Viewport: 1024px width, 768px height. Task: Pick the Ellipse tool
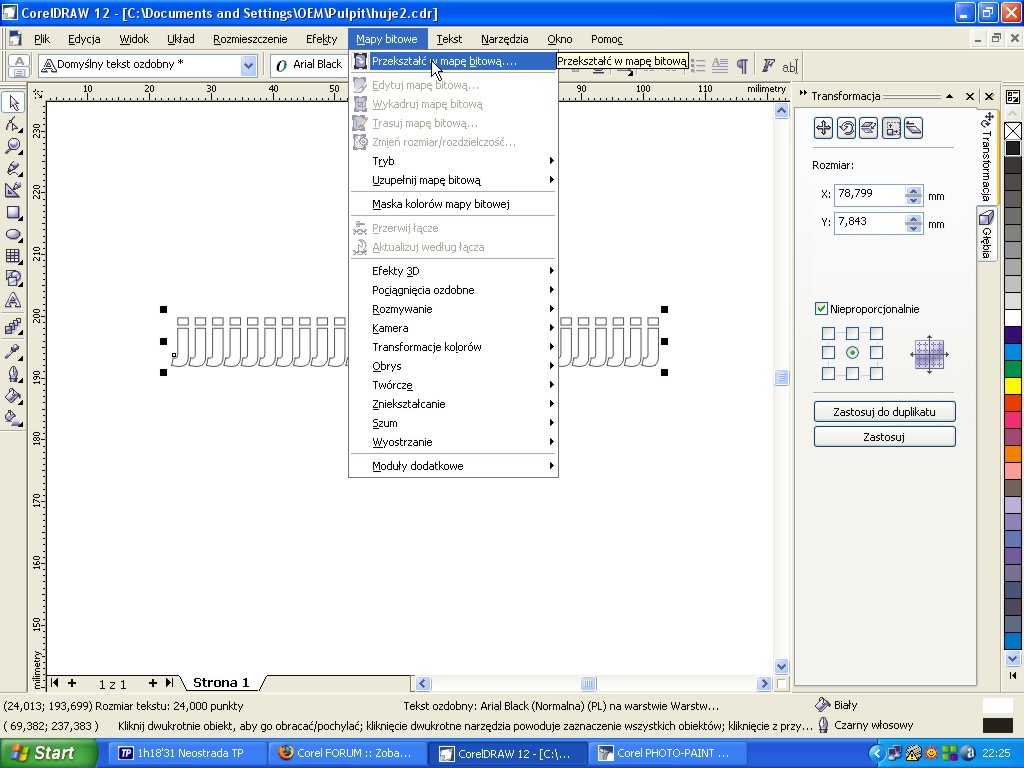[13, 235]
